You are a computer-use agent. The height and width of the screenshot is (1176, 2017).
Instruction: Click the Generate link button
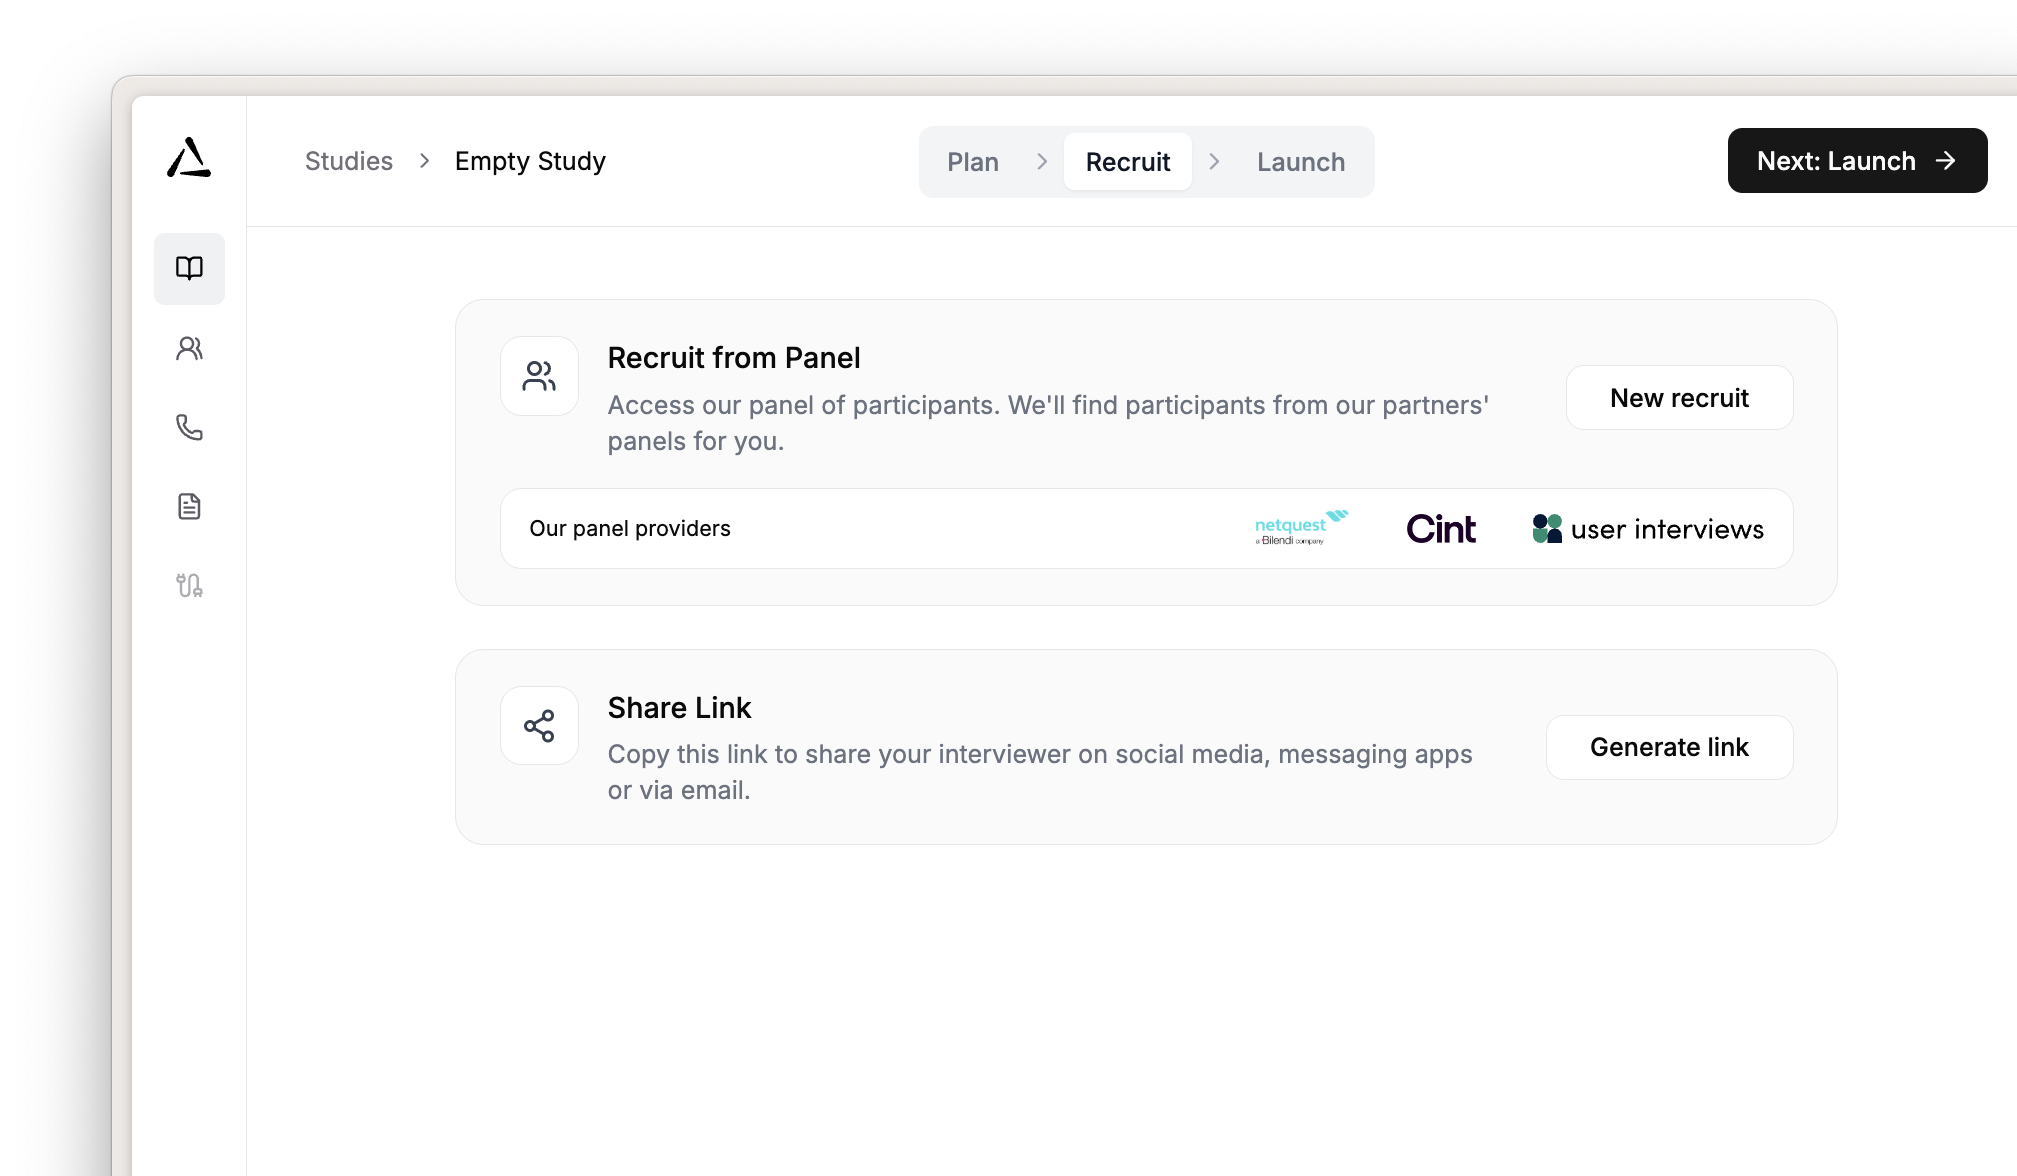1669,747
